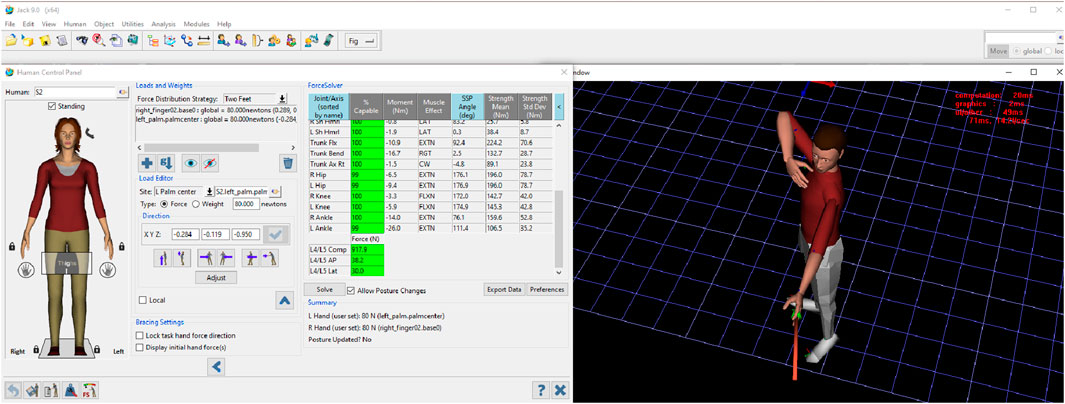Click the sort loads icon beside the plus
Screen dimensions: 1065x404
(166, 162)
